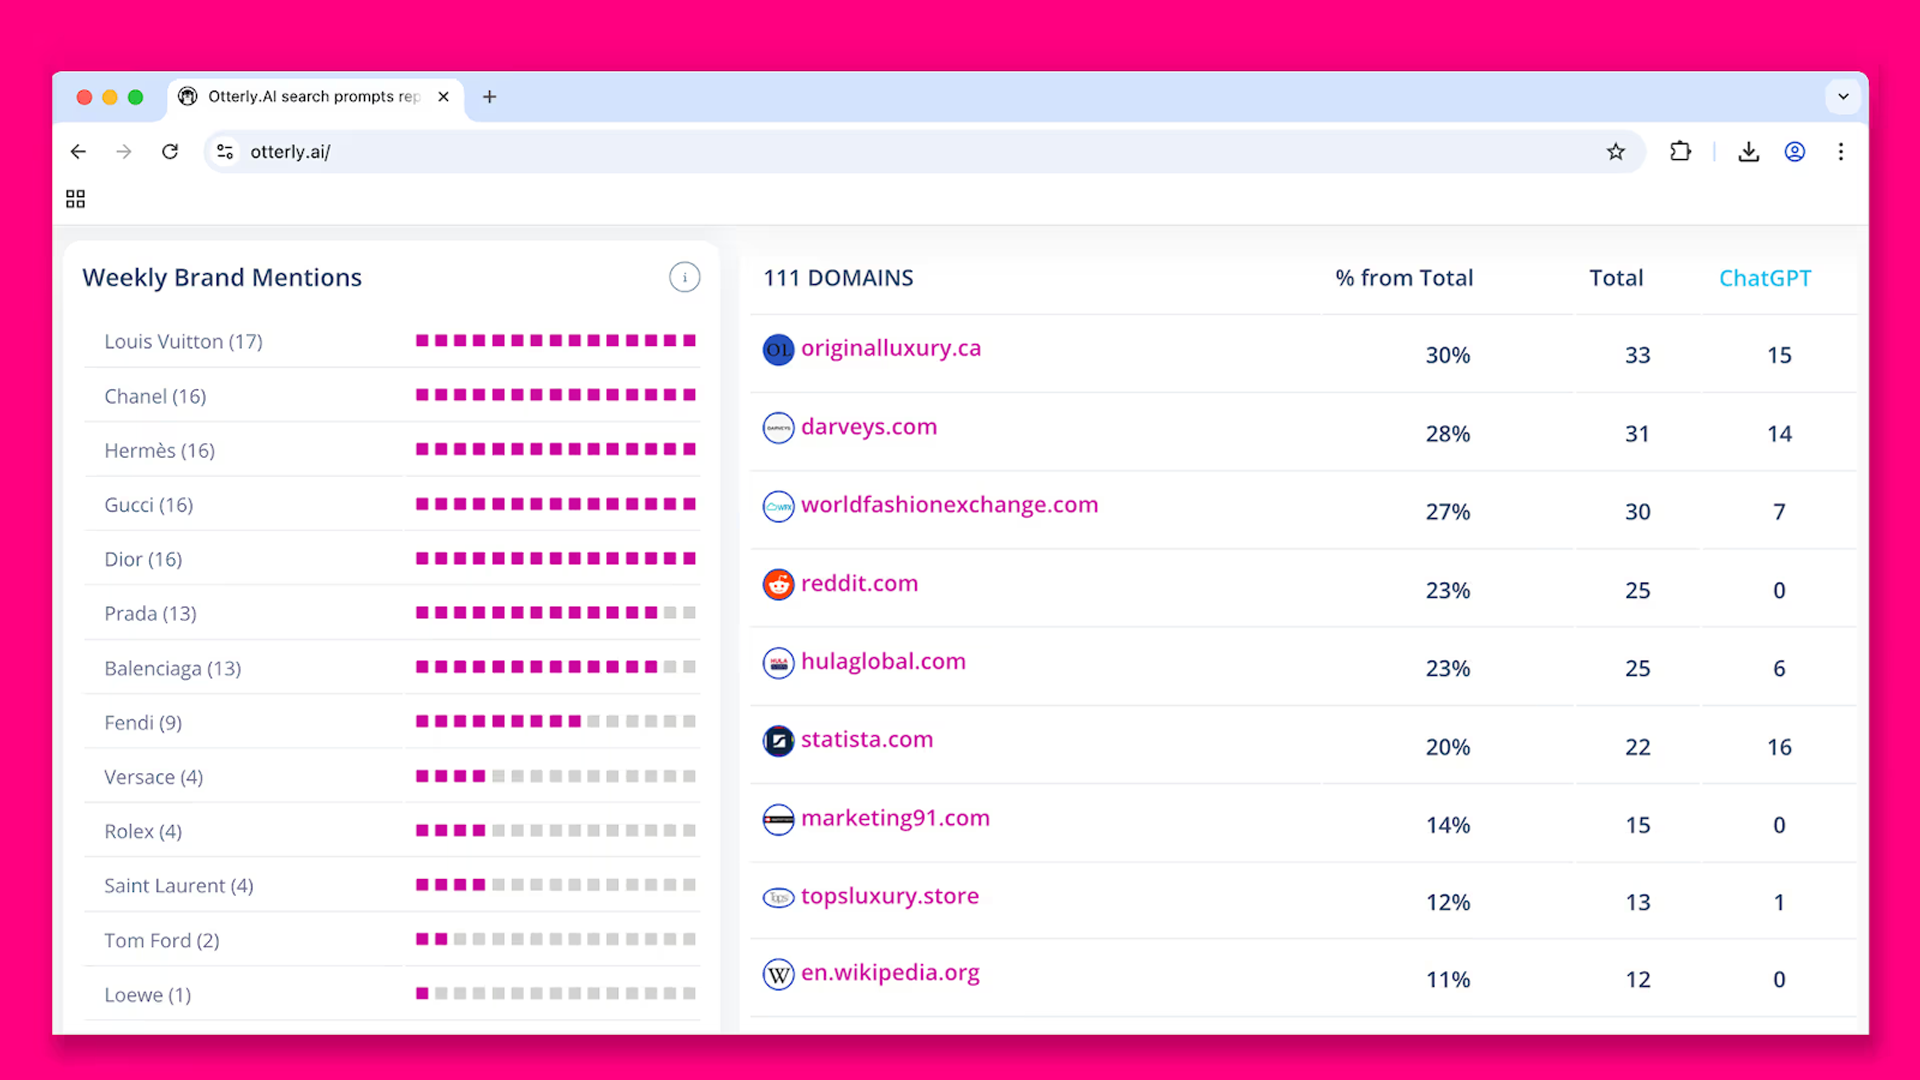Image resolution: width=1920 pixels, height=1080 pixels.
Task: Click the originalluxury.ca favicon
Action: (x=778, y=350)
